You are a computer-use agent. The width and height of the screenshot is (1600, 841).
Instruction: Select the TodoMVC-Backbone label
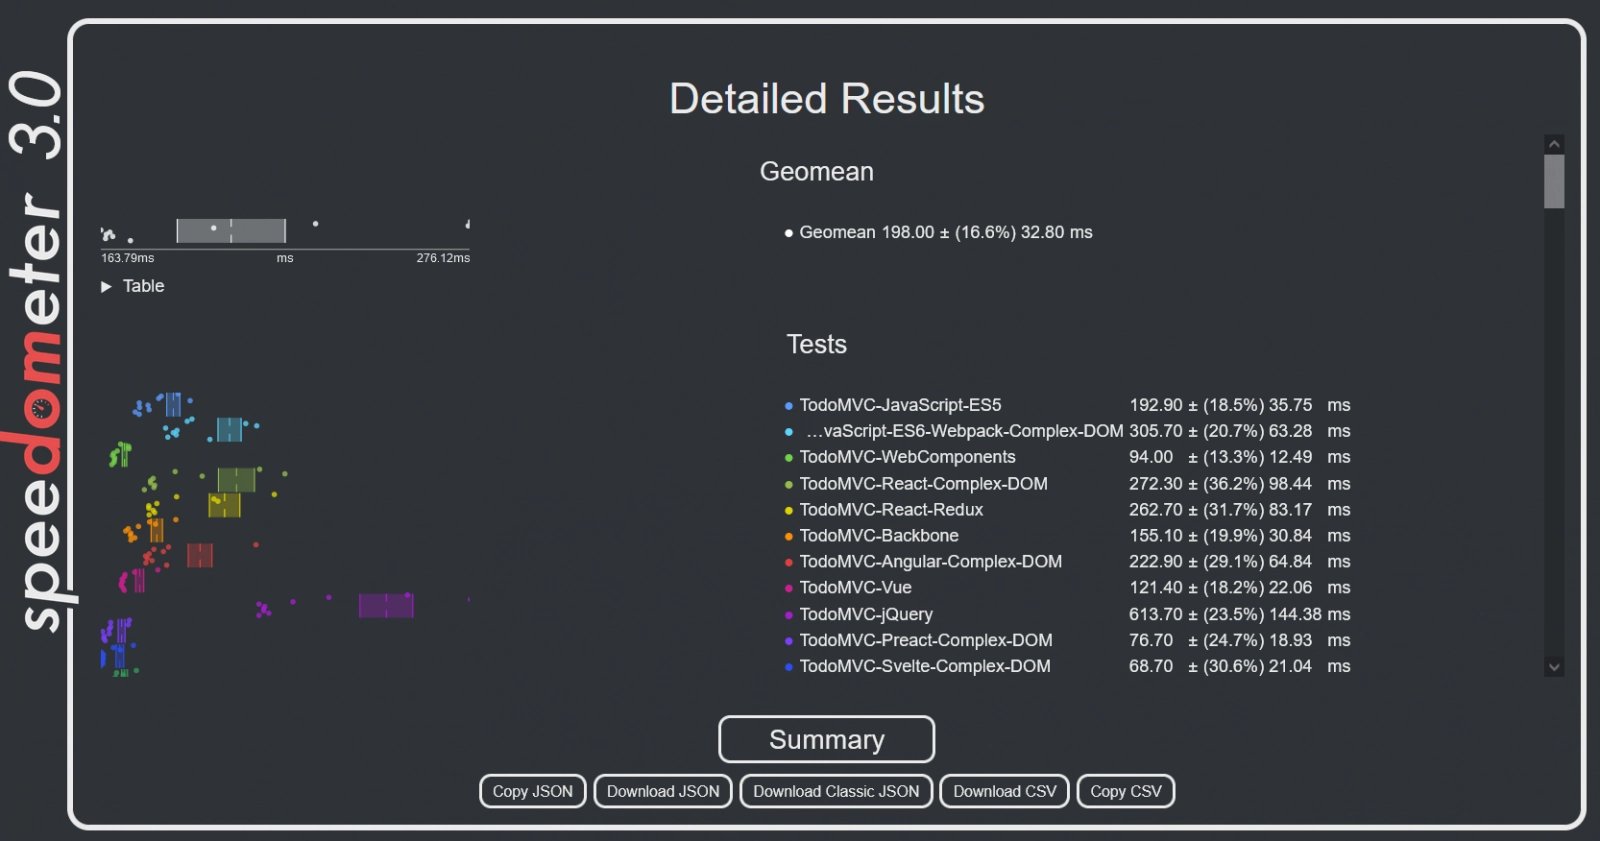click(879, 535)
